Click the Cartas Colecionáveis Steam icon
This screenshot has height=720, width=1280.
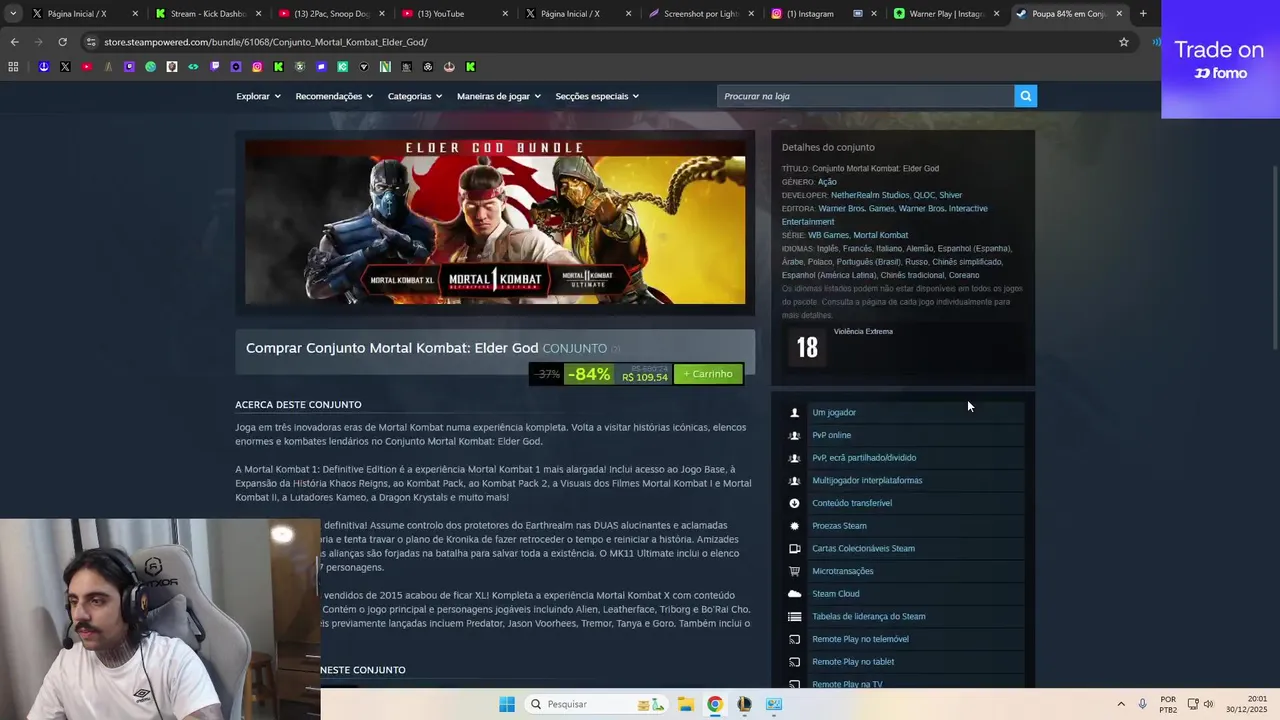(795, 548)
